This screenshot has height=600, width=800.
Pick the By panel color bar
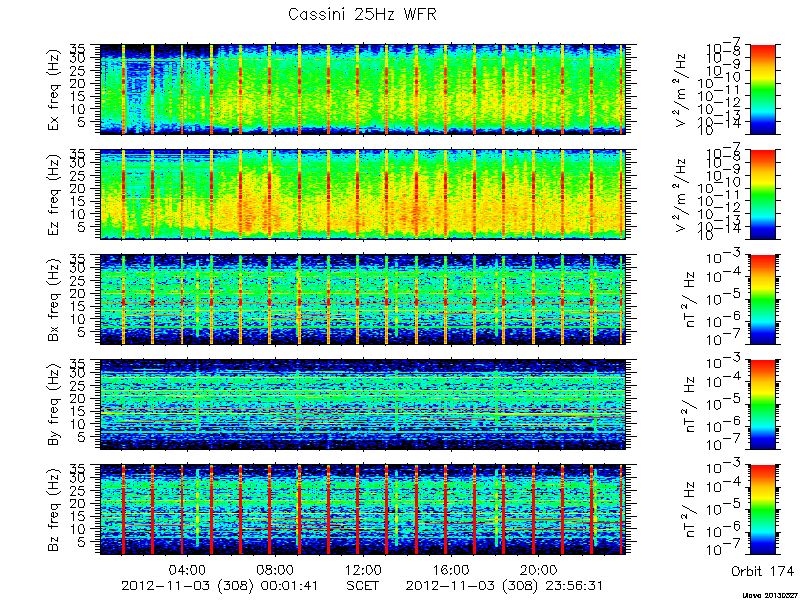[762, 405]
